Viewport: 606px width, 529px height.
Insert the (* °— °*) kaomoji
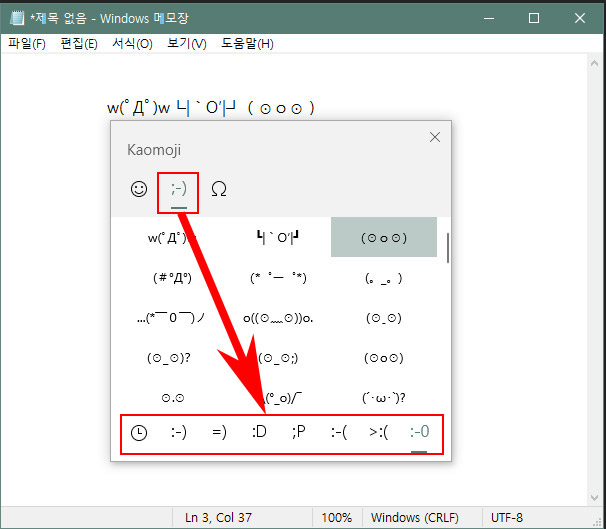point(278,278)
